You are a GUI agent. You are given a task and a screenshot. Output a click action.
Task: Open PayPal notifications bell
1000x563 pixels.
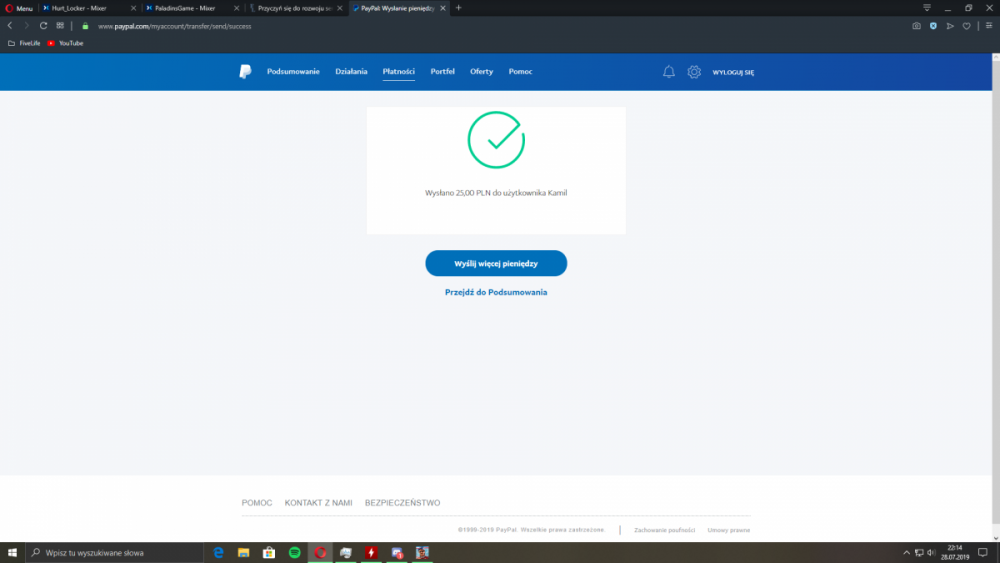click(668, 72)
